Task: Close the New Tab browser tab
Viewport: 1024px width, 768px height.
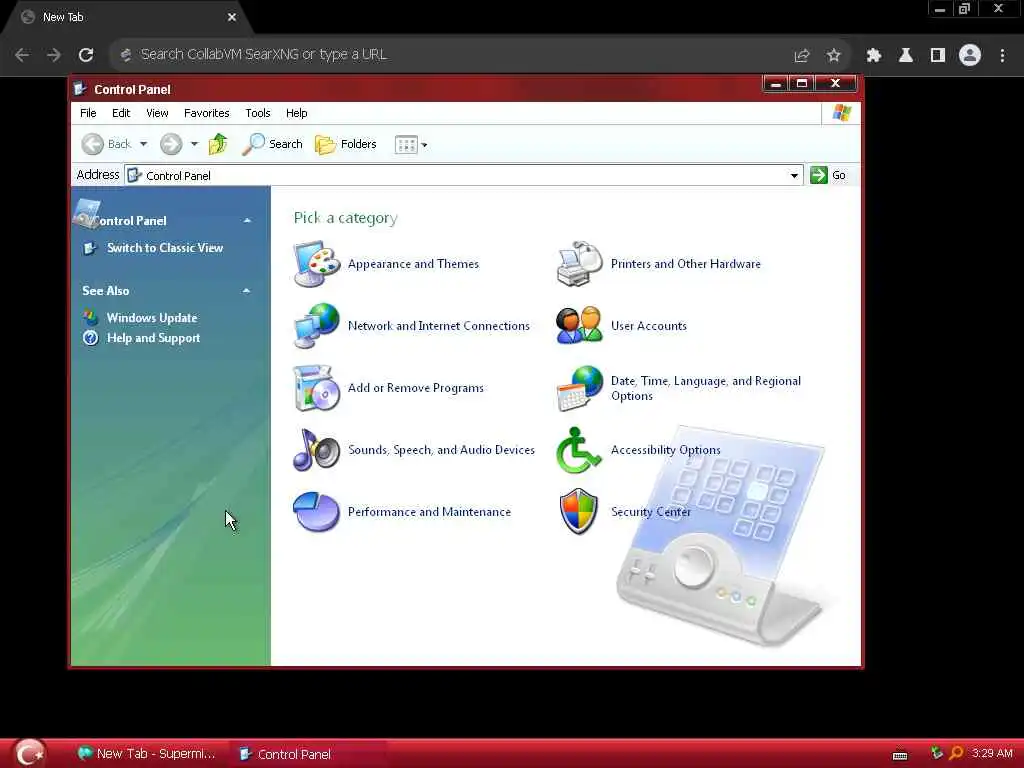Action: click(232, 17)
